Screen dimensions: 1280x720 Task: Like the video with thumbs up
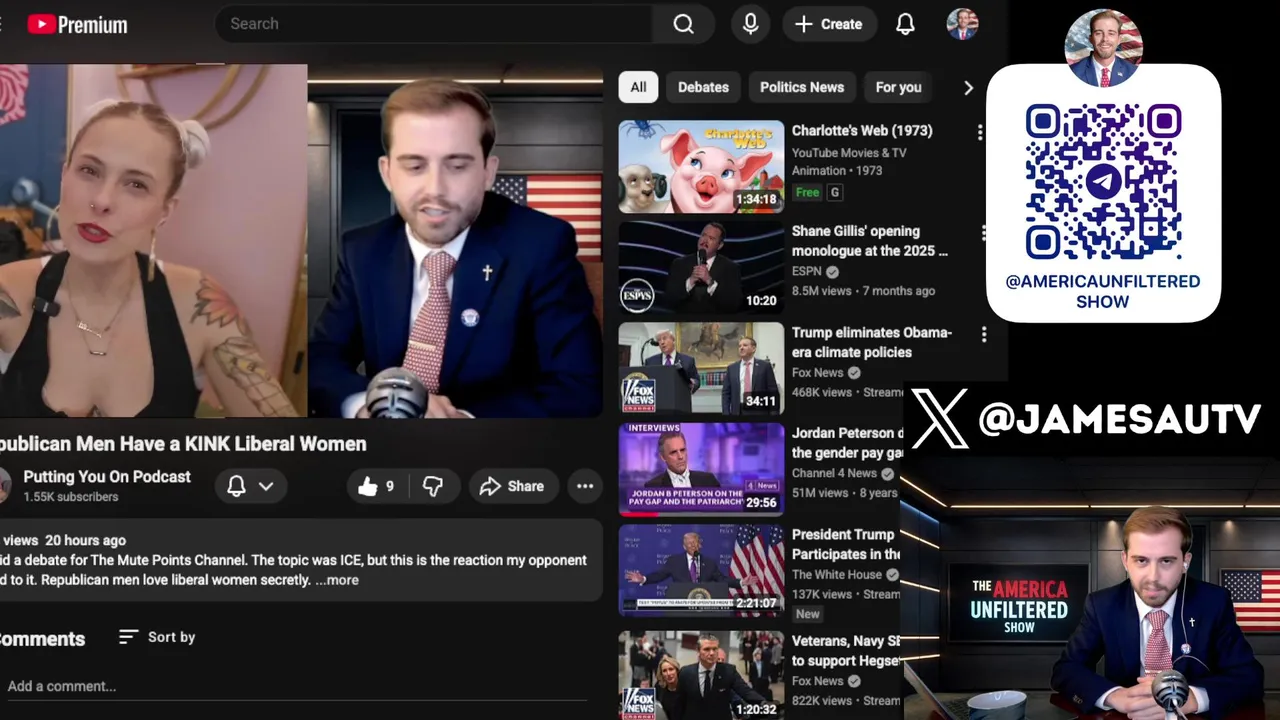376,486
